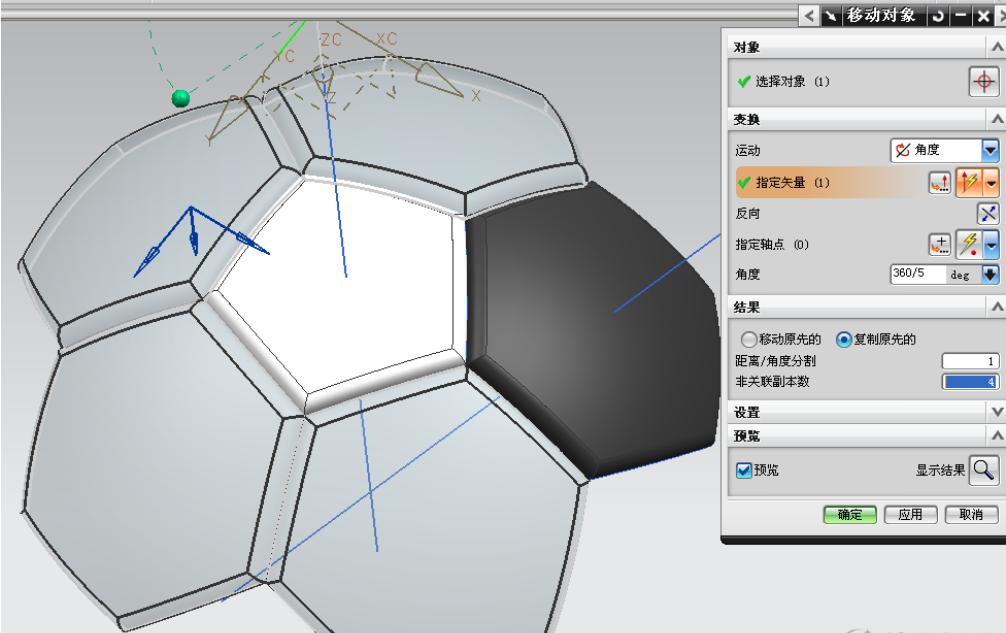The image size is (1006, 633).
Task: Click the back arrow icon on the title bar
Action: (x=808, y=14)
